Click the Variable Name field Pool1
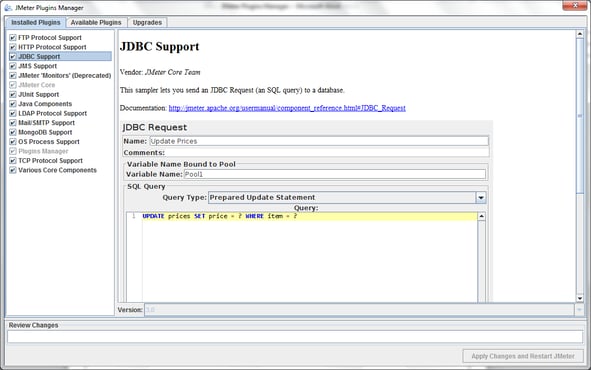Image resolution: width=591 pixels, height=370 pixels. click(335, 174)
